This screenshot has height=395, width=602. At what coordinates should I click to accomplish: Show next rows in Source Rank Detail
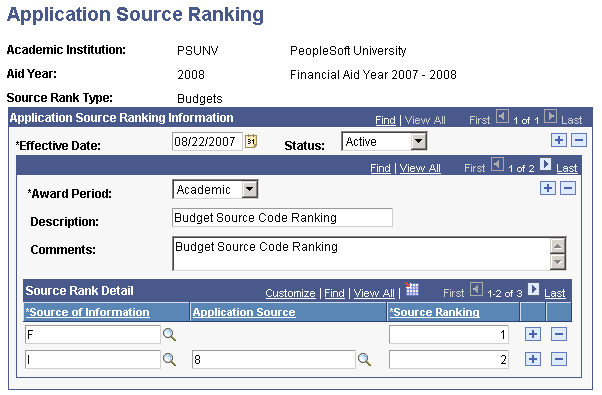point(533,289)
